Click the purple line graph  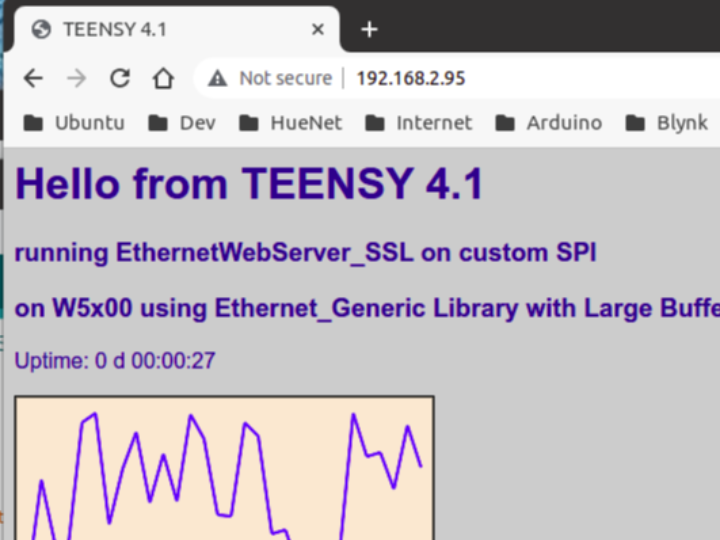coord(224,468)
